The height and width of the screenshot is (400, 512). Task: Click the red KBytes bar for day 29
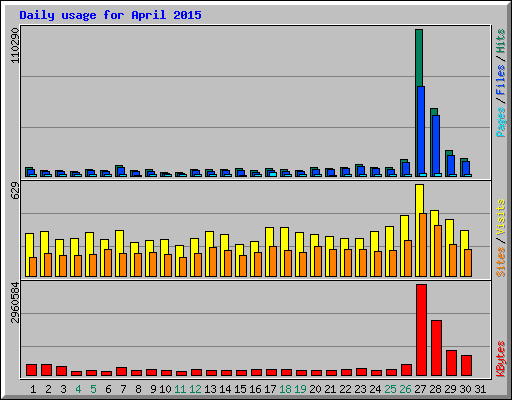(451, 363)
